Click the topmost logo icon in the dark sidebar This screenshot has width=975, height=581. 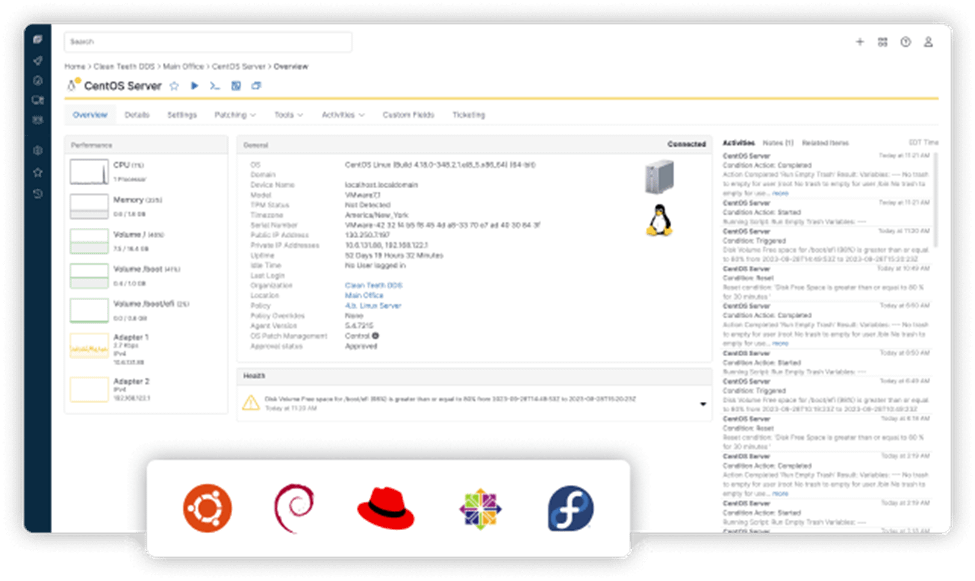(x=37, y=40)
